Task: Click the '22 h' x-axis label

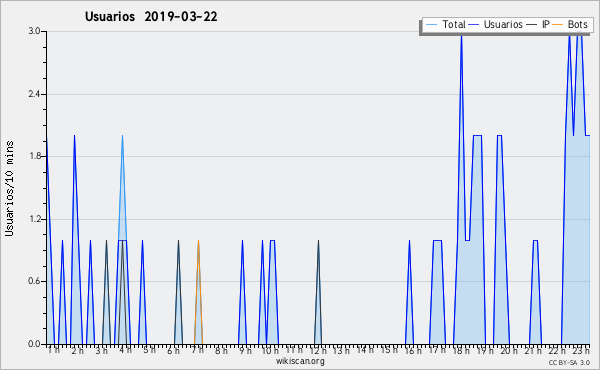Action: [557, 350]
